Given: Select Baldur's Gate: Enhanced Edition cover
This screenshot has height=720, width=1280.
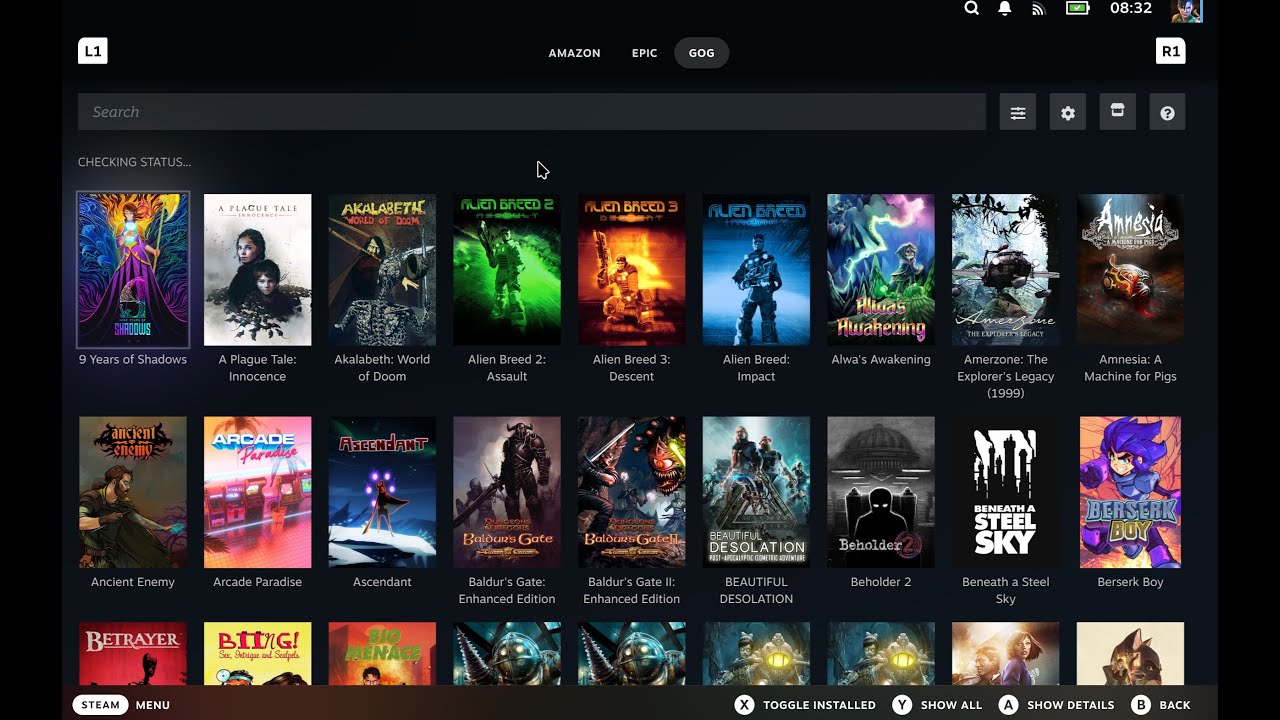Looking at the screenshot, I should tap(507, 492).
